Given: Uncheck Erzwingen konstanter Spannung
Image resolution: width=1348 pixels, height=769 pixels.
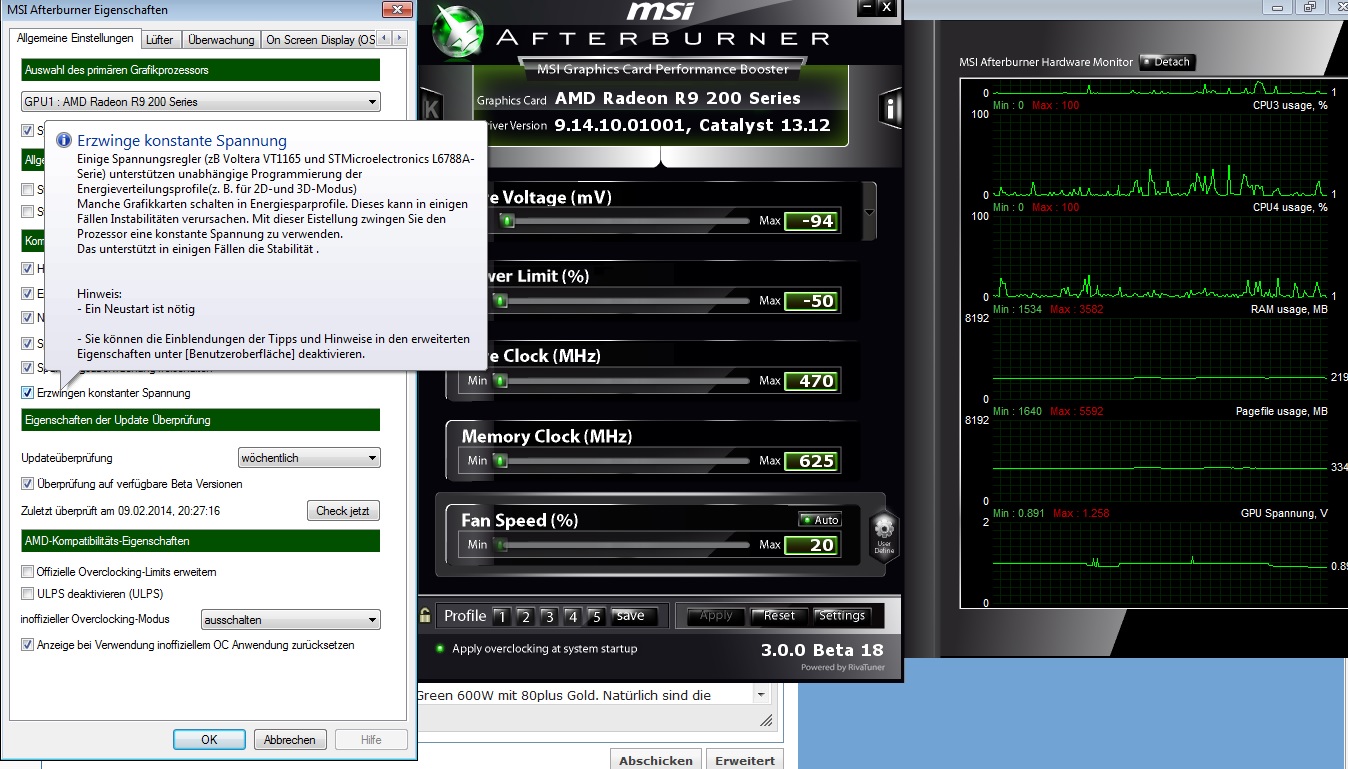Looking at the screenshot, I should (27, 393).
